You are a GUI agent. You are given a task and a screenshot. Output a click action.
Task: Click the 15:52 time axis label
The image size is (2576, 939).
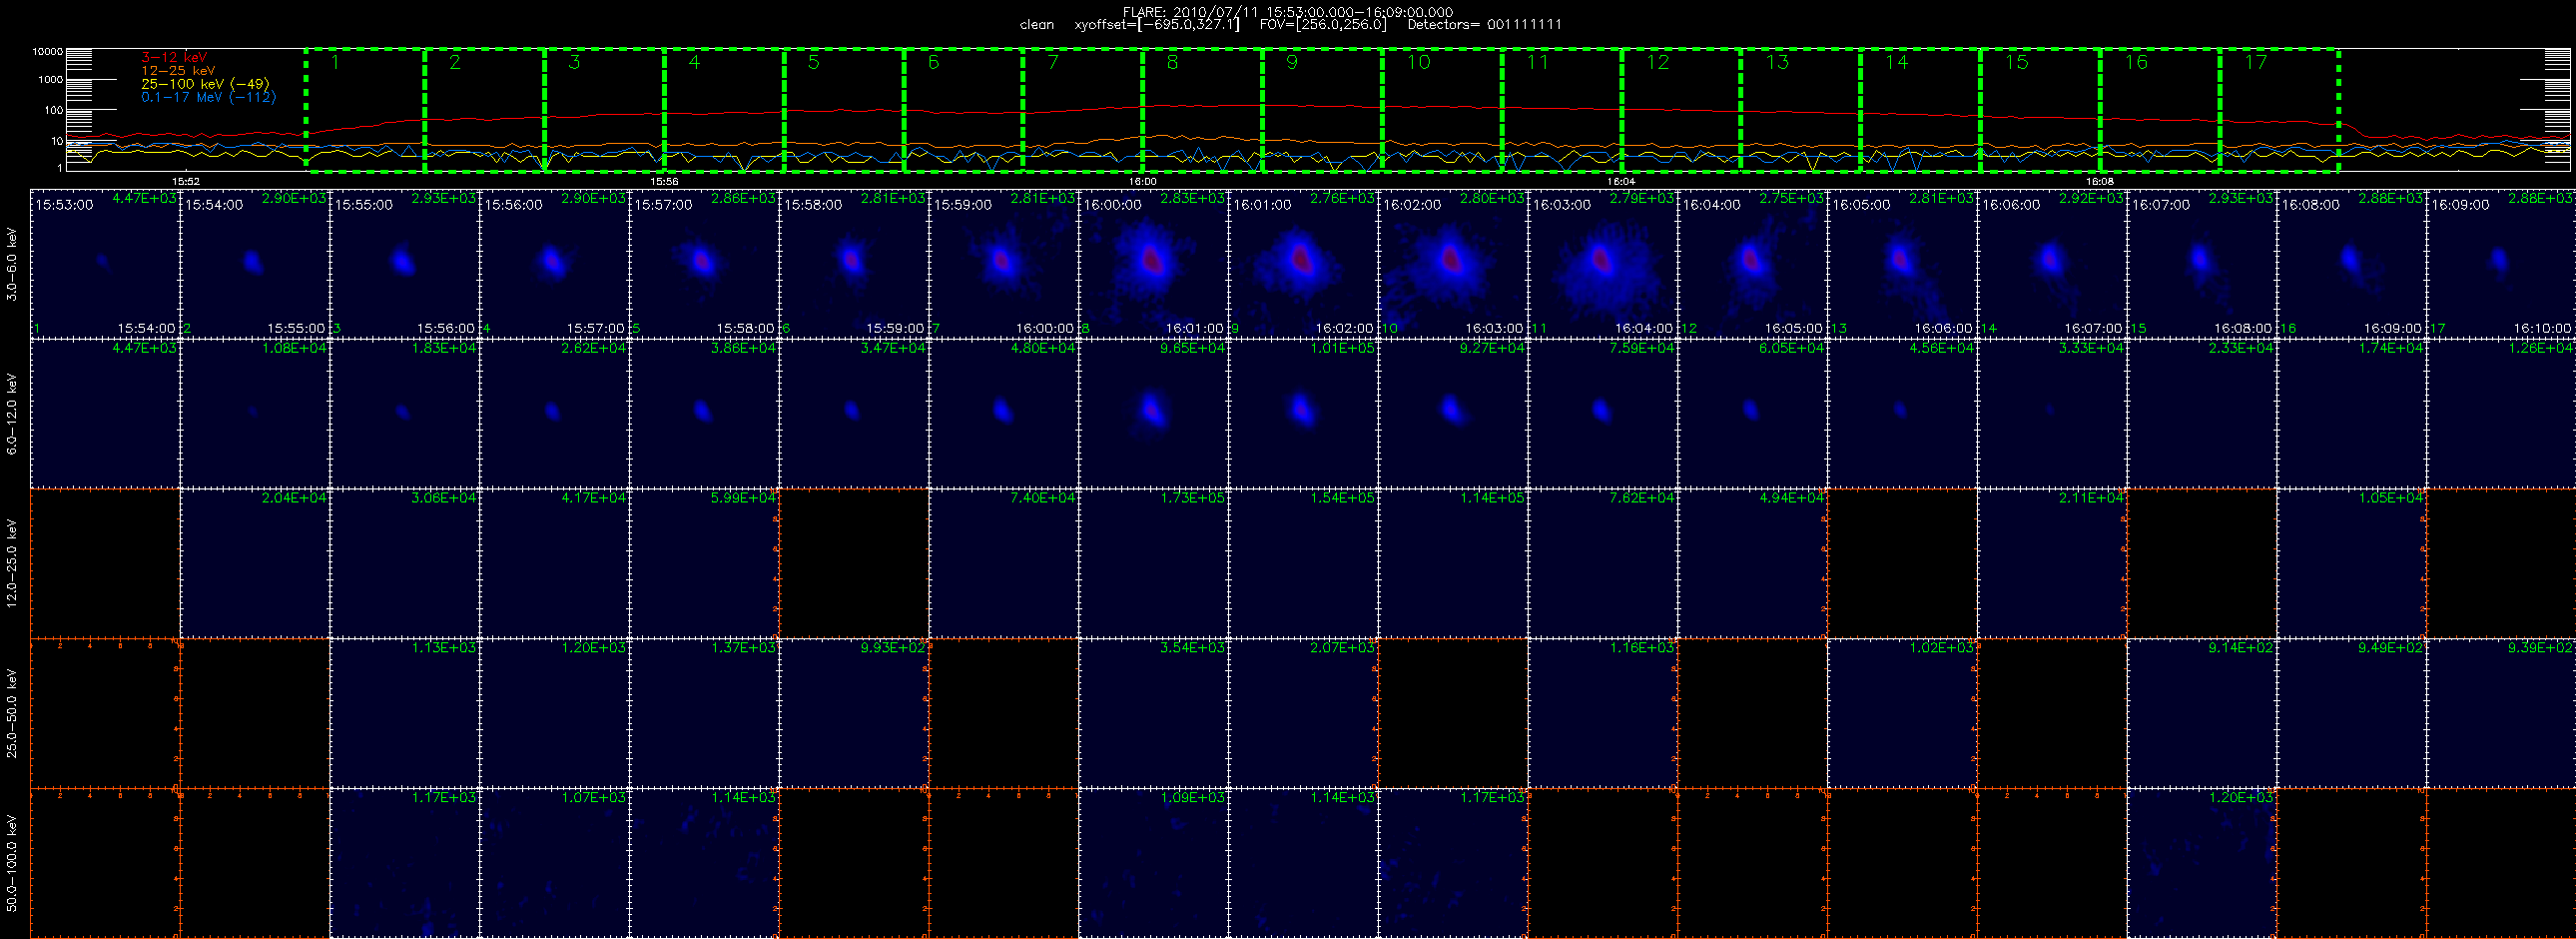pos(186,181)
